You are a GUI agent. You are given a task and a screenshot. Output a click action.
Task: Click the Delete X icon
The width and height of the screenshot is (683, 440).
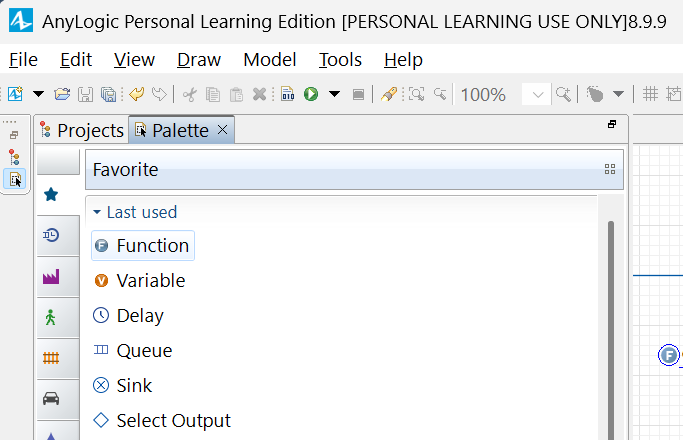(x=260, y=94)
